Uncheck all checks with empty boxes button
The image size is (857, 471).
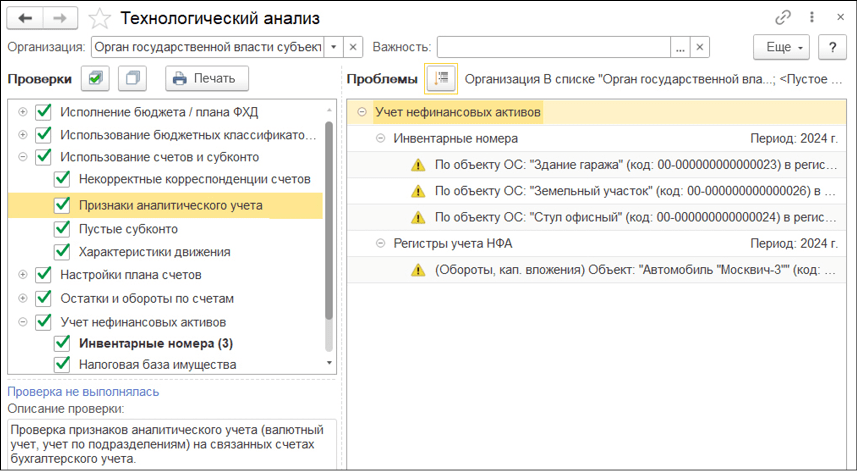tap(132, 78)
